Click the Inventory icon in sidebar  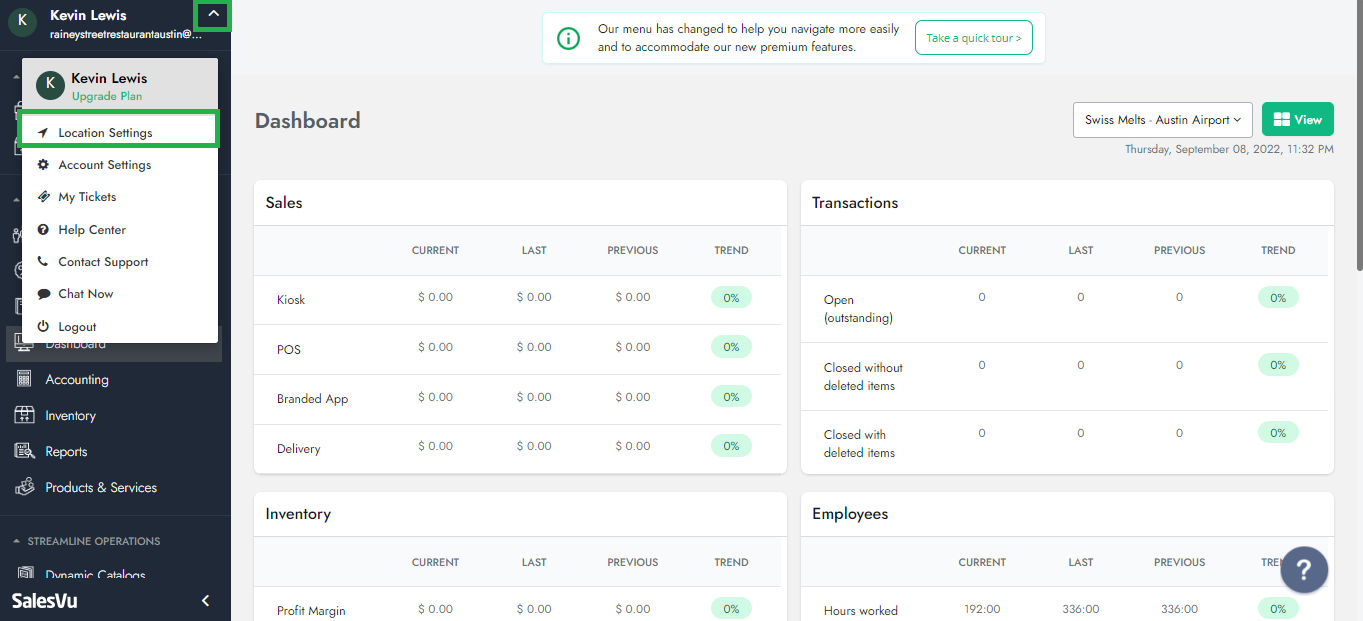[25, 415]
